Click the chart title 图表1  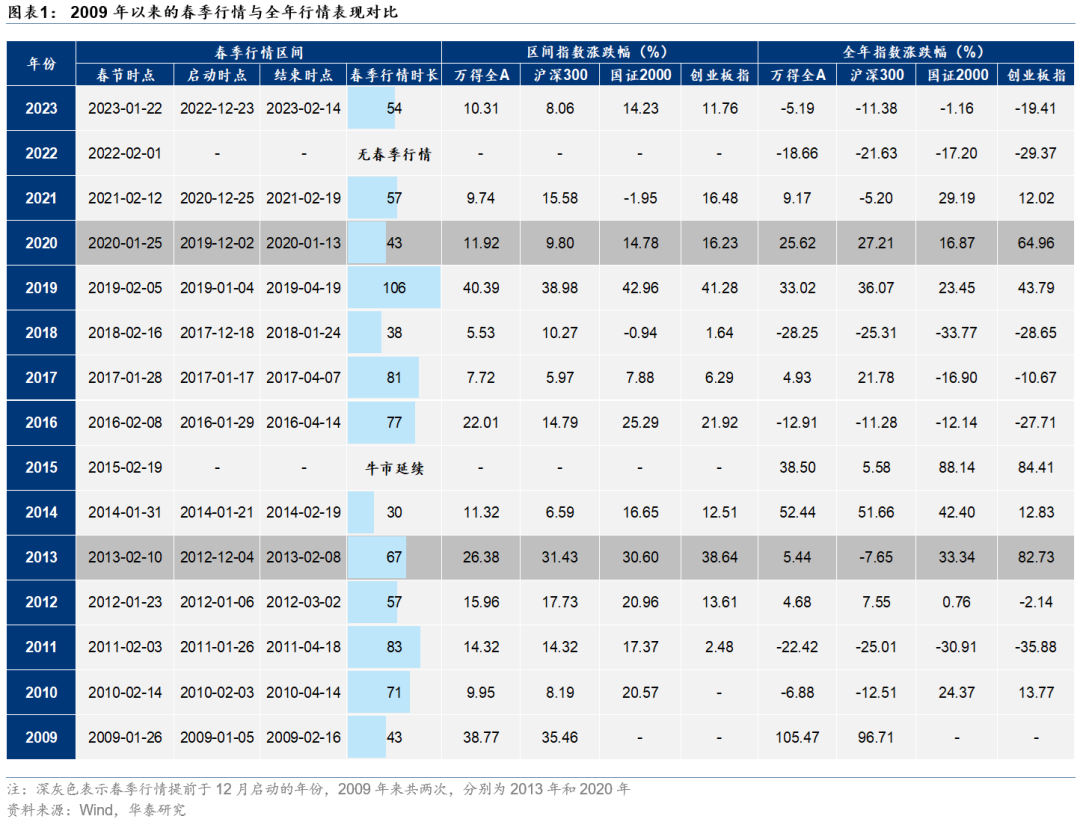202,12
